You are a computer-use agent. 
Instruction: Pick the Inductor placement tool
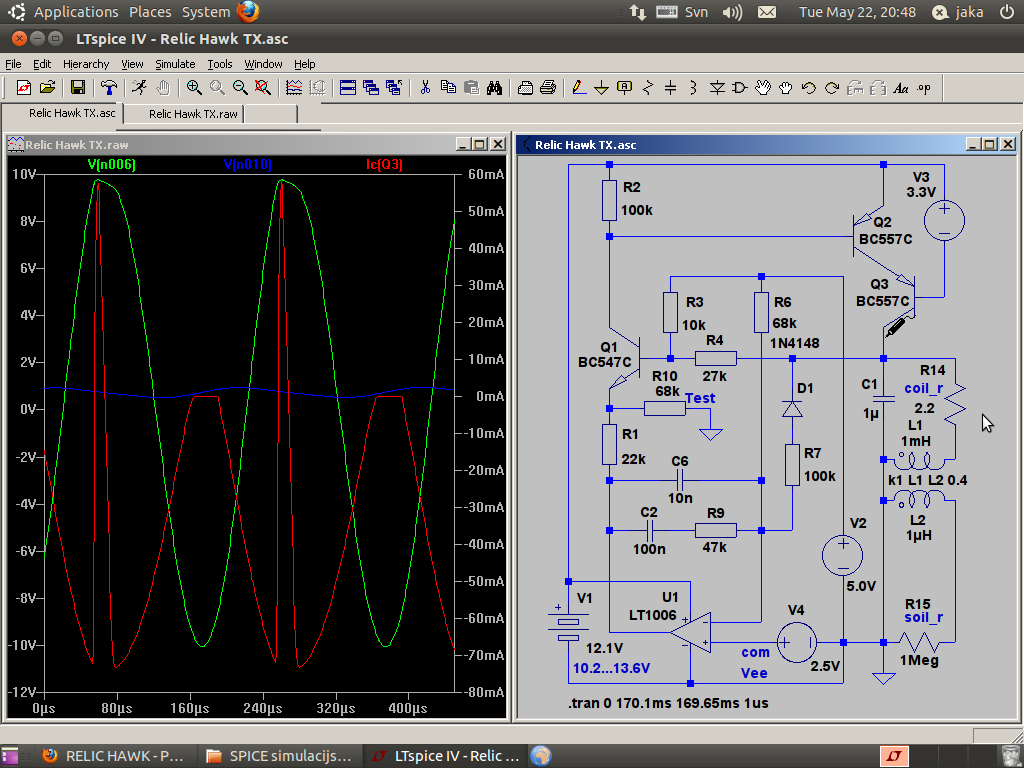694,88
